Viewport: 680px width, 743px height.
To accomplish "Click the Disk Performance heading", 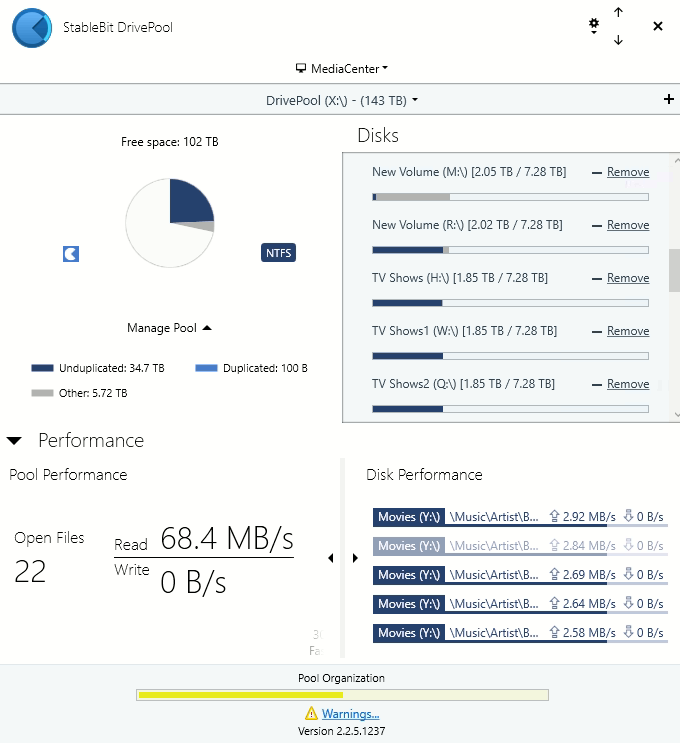I will point(424,475).
